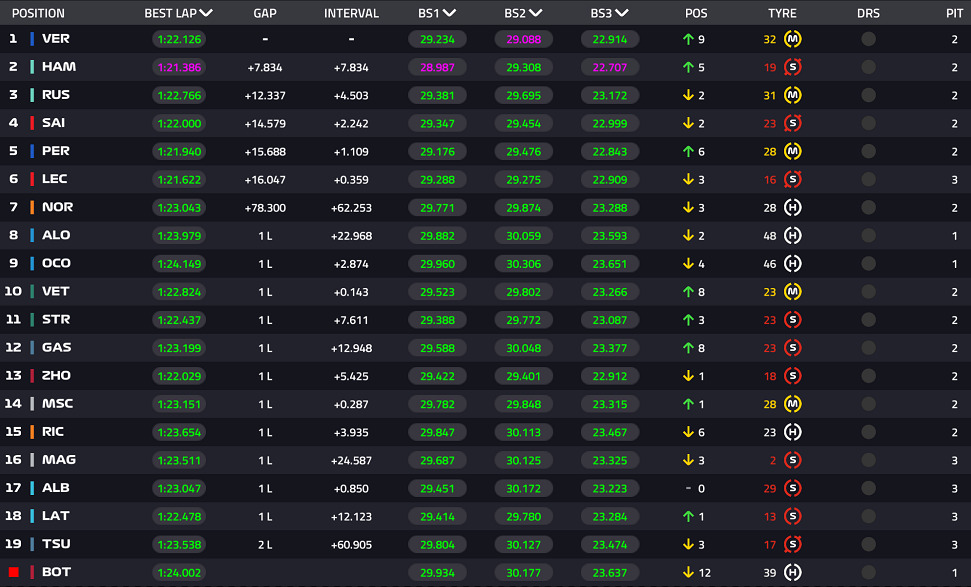
Task: Expand the BS1 column chevron
Action: pyautogui.click(x=450, y=13)
